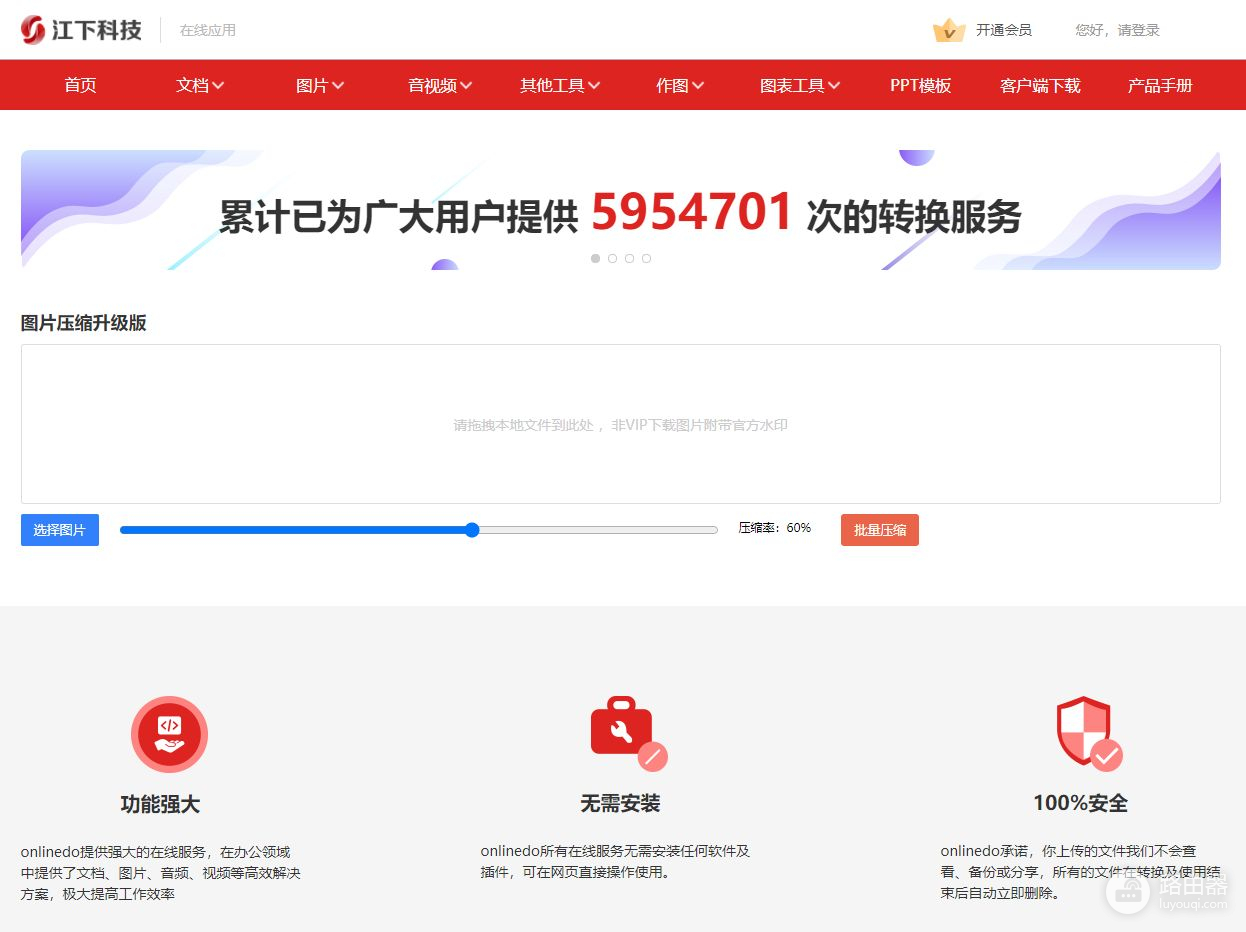Select the third banner carousel dot

[x=629, y=258]
